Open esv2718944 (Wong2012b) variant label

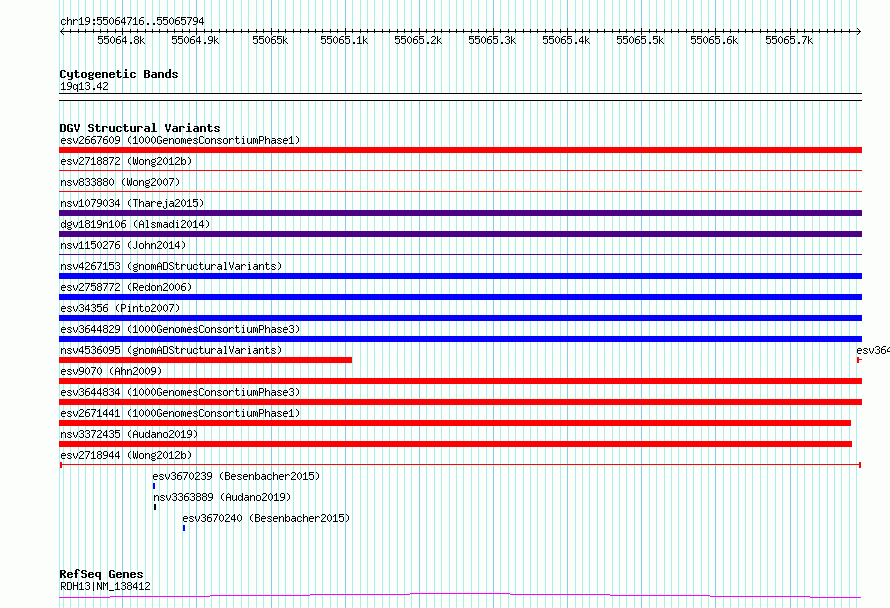coord(126,455)
